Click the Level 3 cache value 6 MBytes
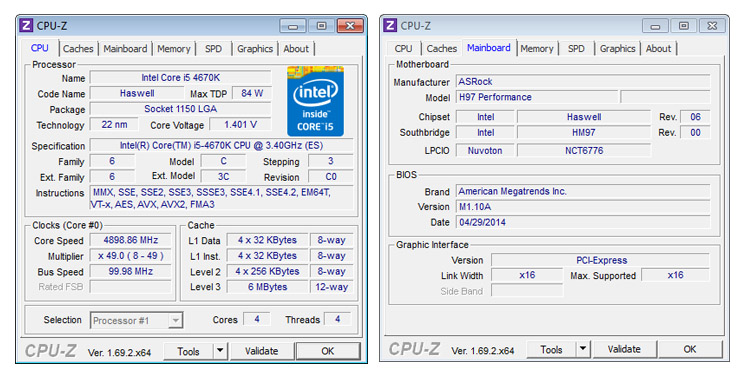This screenshot has height=373, width=744. [x=267, y=287]
